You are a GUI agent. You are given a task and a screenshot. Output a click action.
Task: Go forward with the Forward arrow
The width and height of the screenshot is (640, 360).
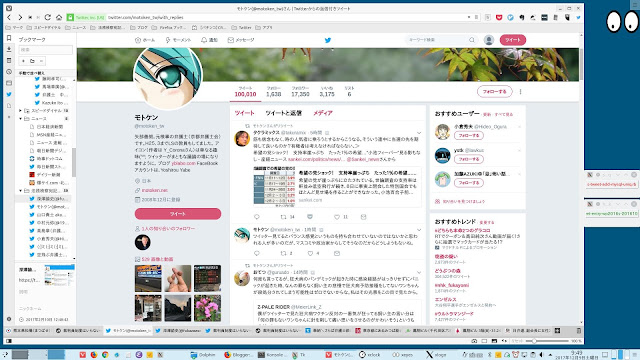click(20, 18)
